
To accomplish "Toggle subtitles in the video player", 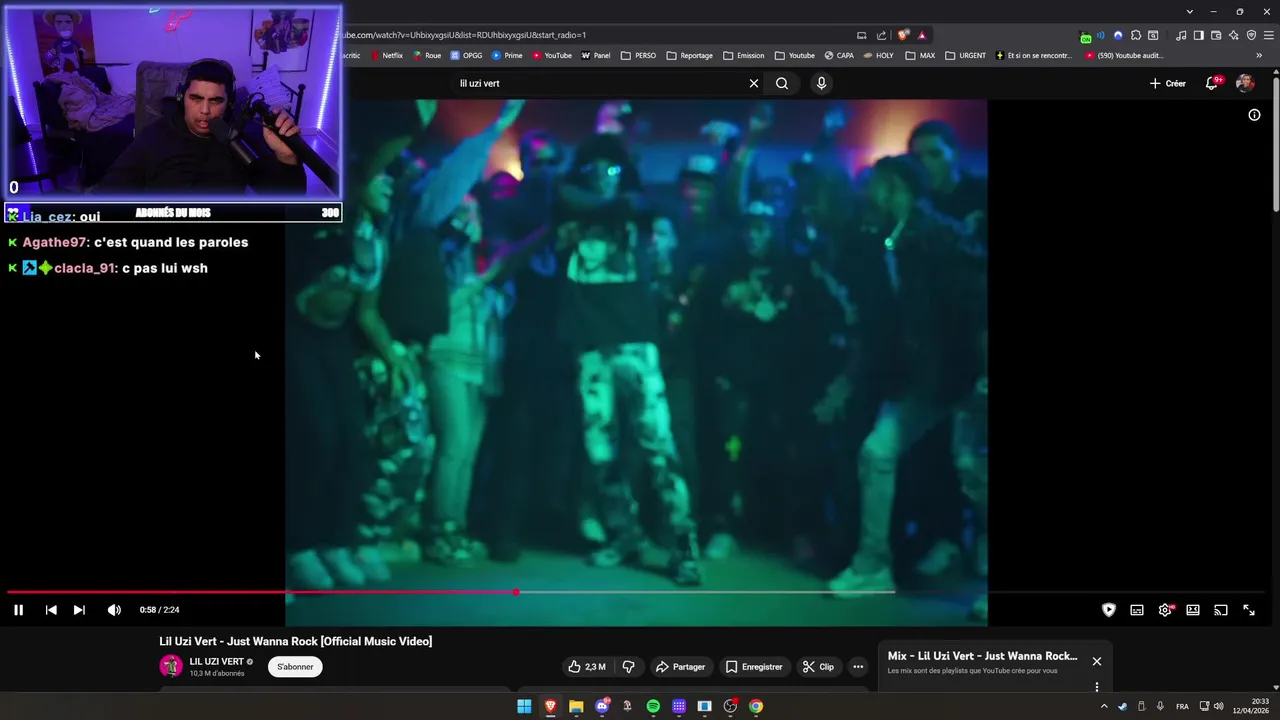I will tap(1137, 610).
